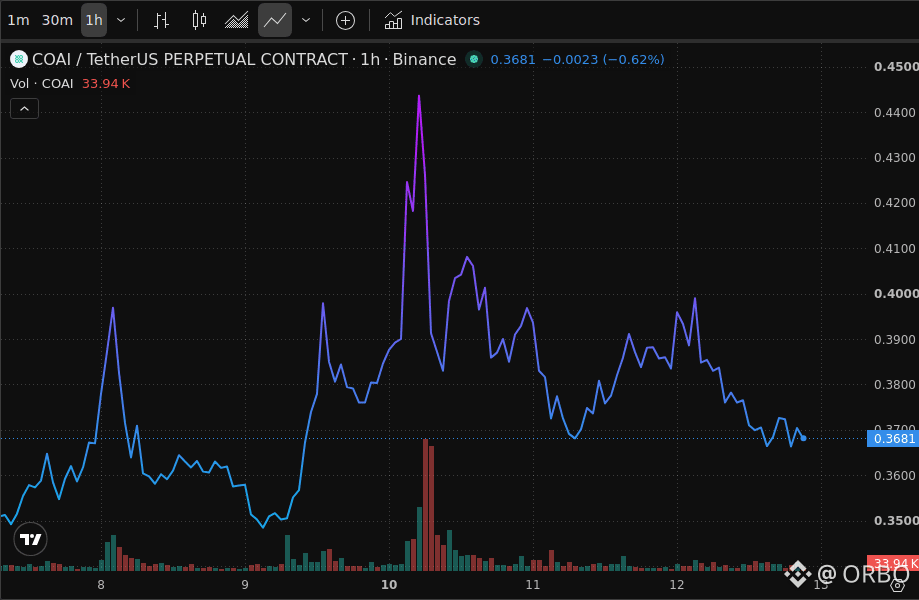
Task: Click the blue 0.3681 last price in header
Action: click(x=513, y=59)
